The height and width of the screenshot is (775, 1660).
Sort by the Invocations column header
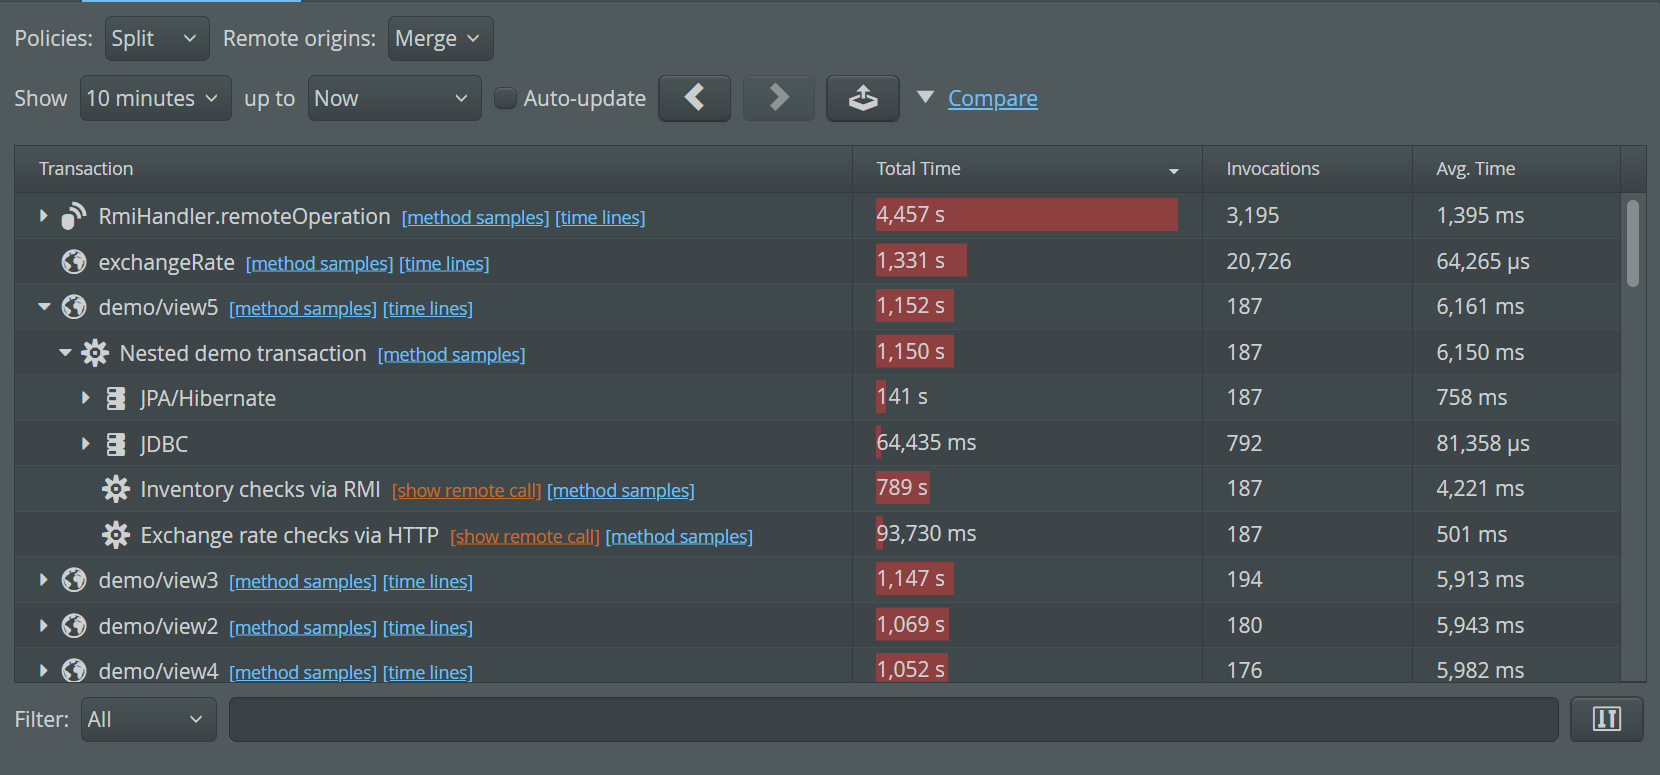pos(1272,169)
